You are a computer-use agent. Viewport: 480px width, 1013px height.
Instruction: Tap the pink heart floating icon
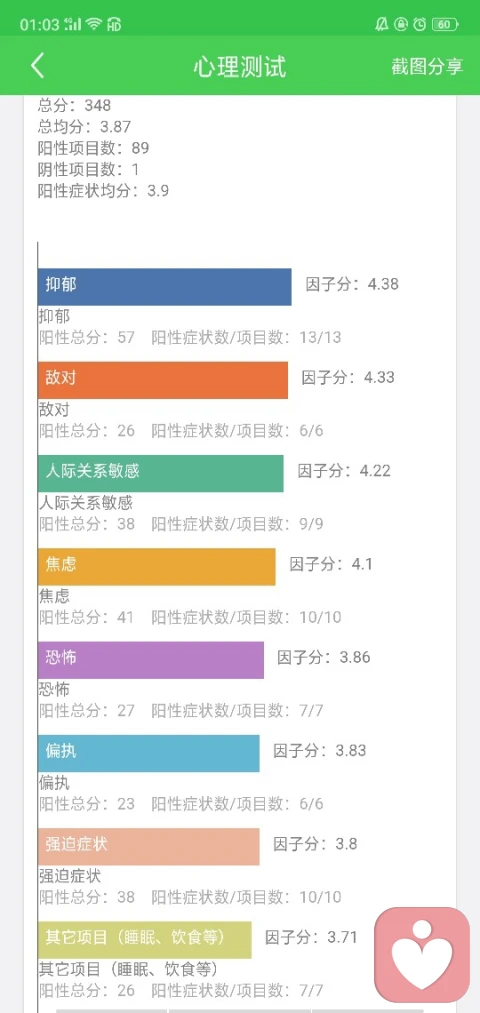pos(423,956)
